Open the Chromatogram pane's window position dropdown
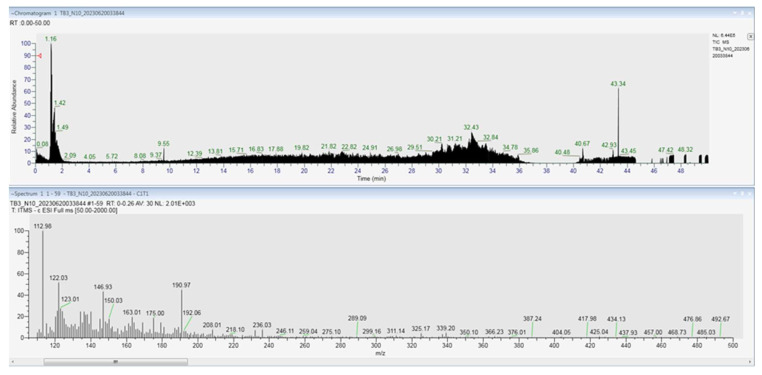Screen dimensions: 762x375 (734, 13)
